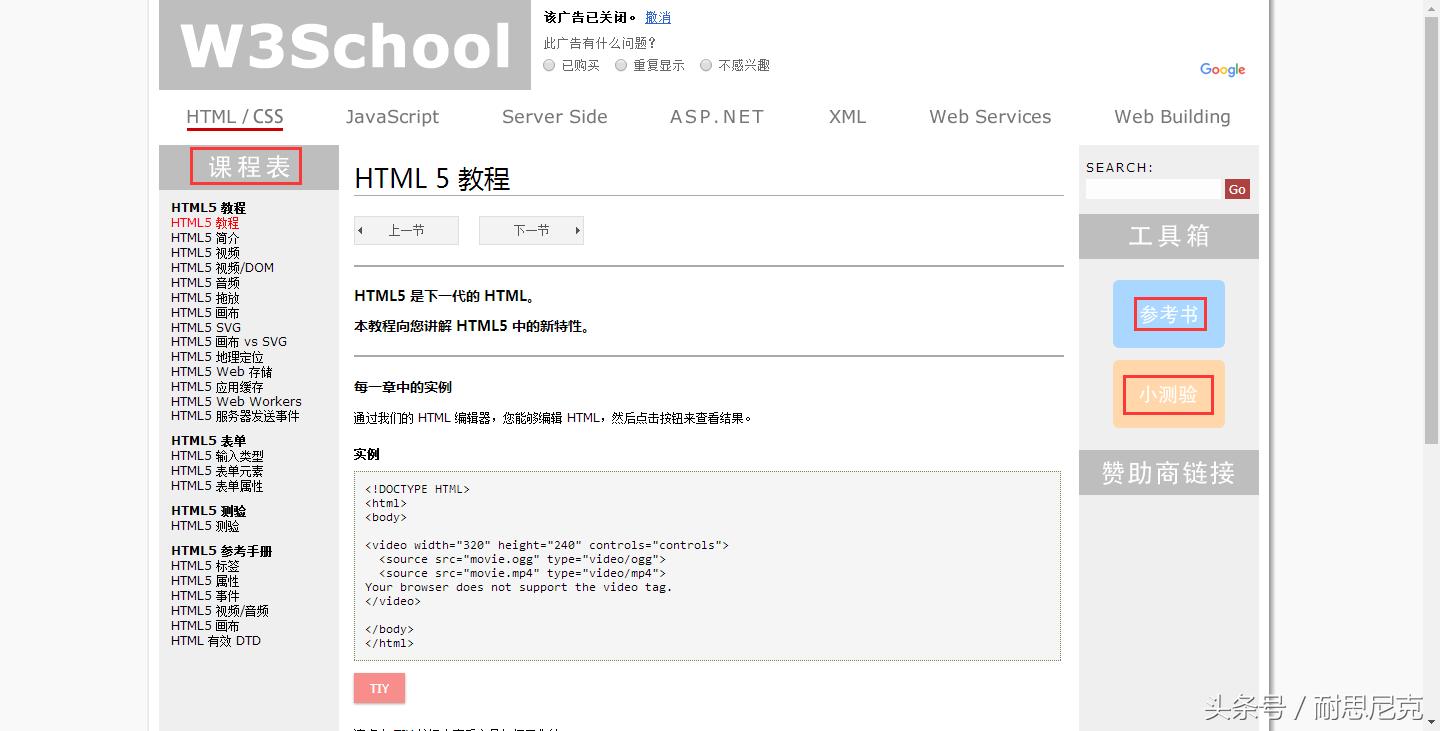Click the 撤消 link in ad notice
1440x731 pixels.
(x=658, y=17)
